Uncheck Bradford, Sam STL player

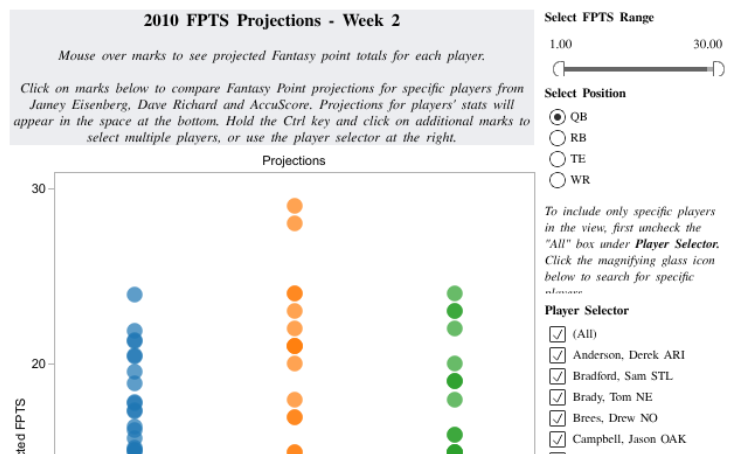click(x=557, y=376)
